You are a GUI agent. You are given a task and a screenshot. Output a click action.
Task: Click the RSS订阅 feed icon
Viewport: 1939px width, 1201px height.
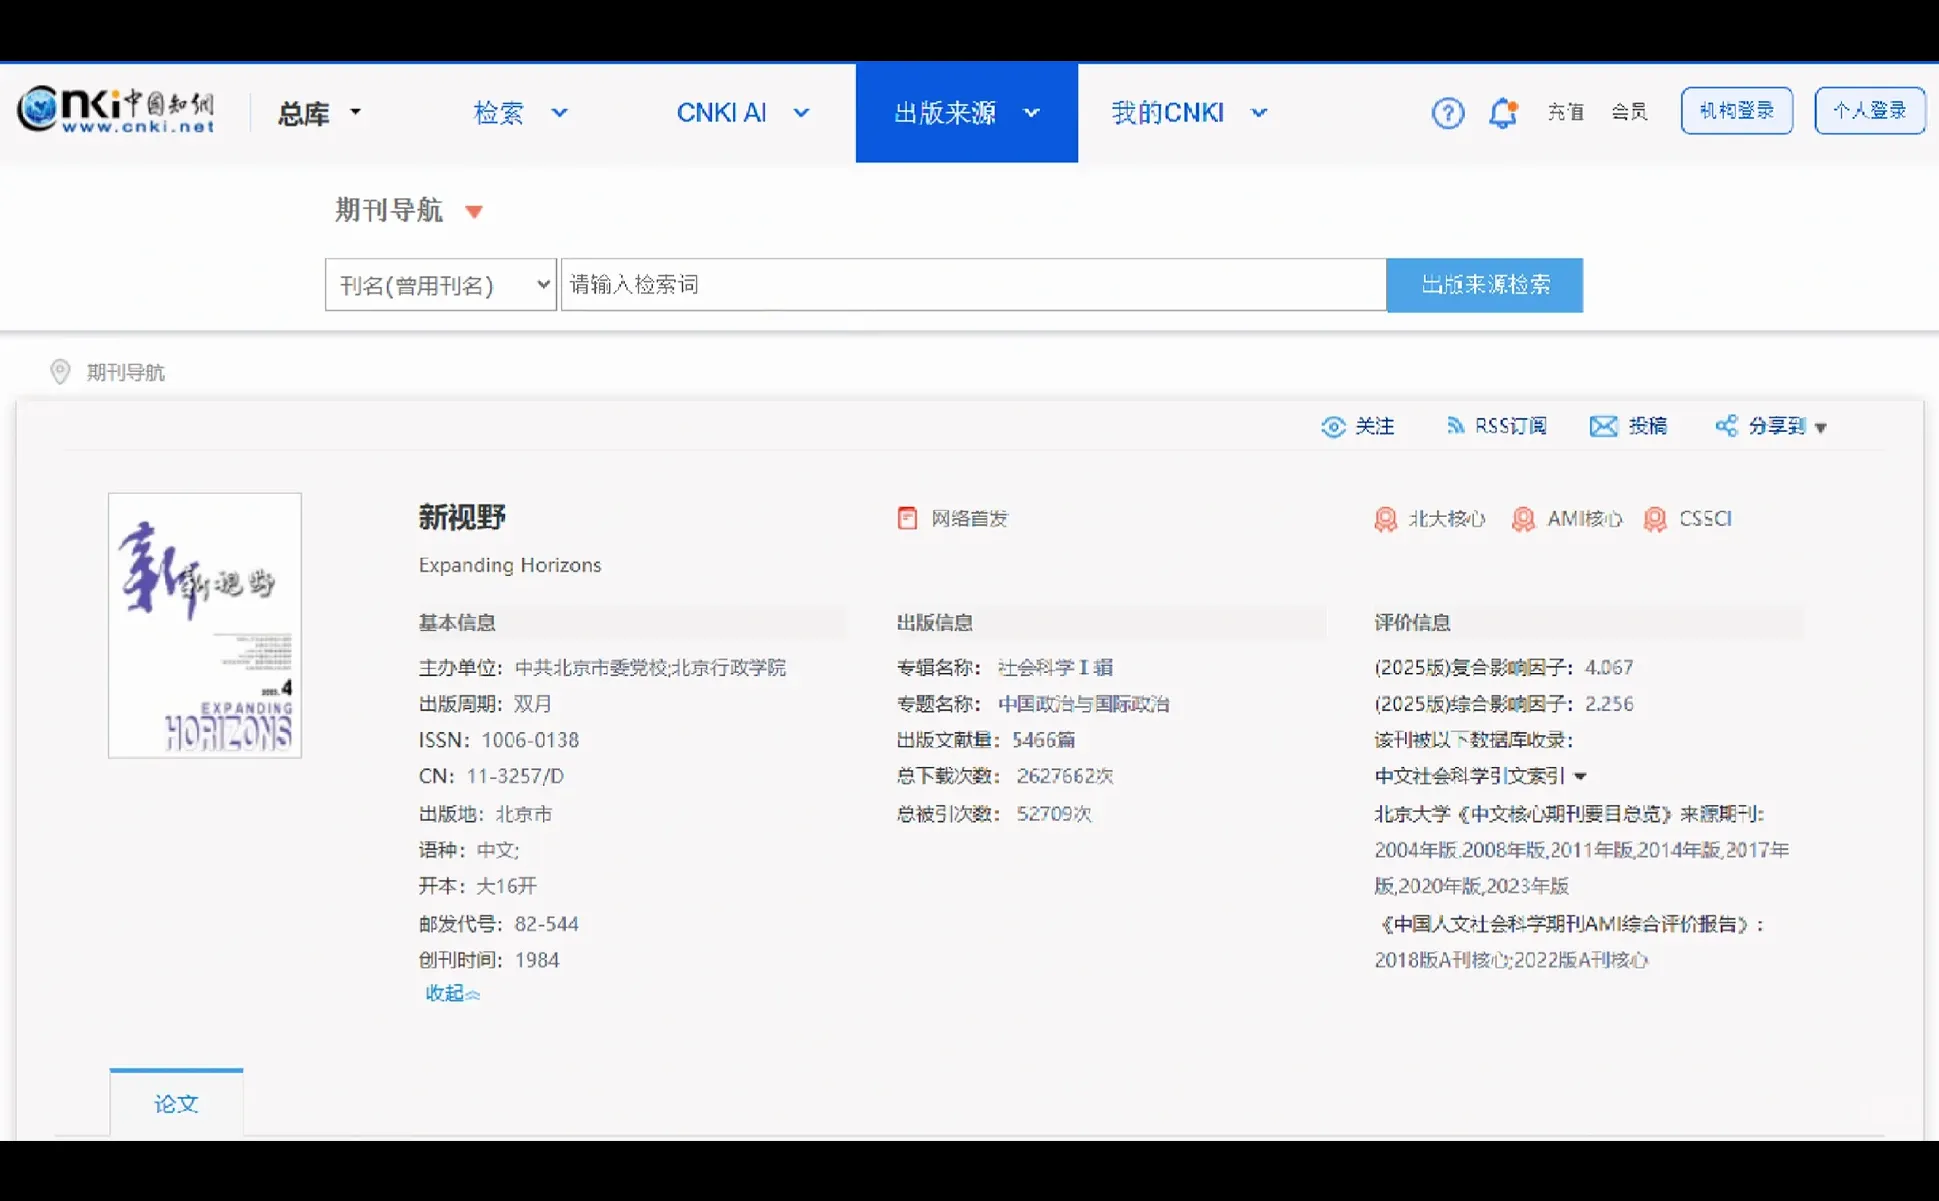(x=1455, y=426)
